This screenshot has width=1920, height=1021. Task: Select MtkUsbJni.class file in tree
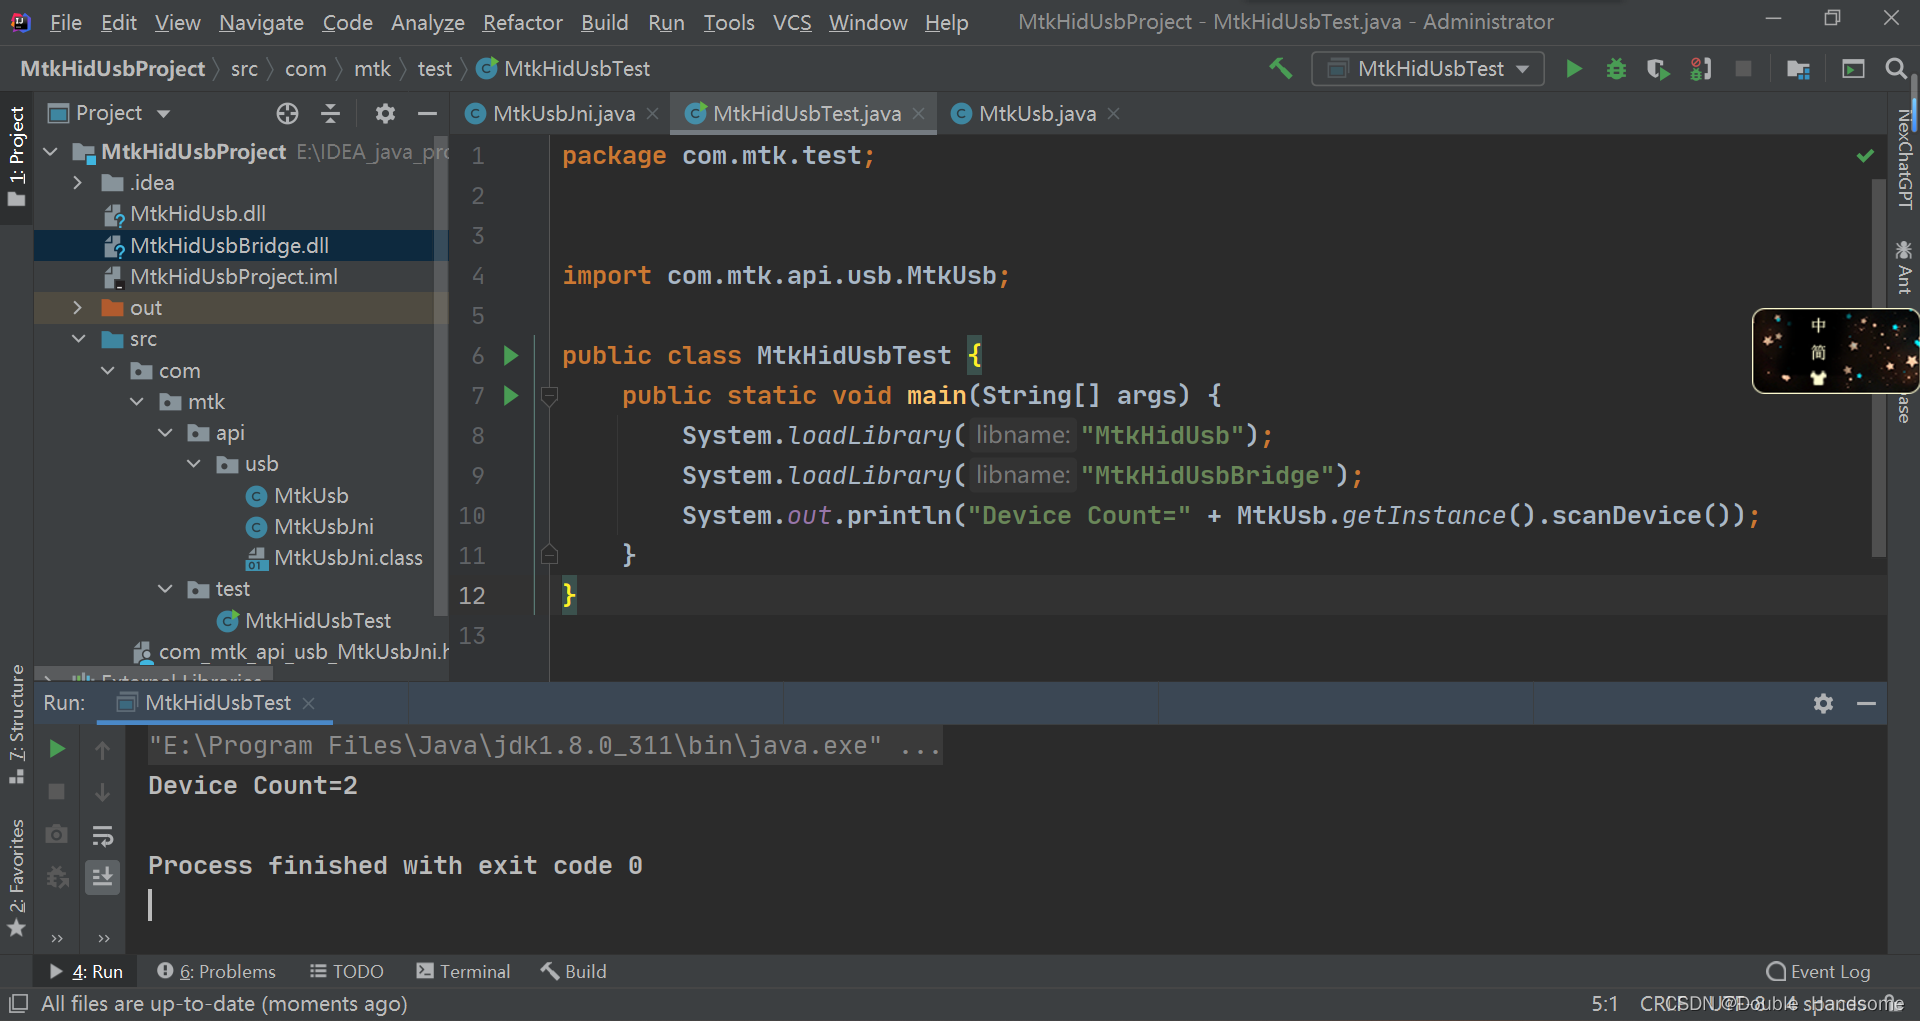pos(348,558)
